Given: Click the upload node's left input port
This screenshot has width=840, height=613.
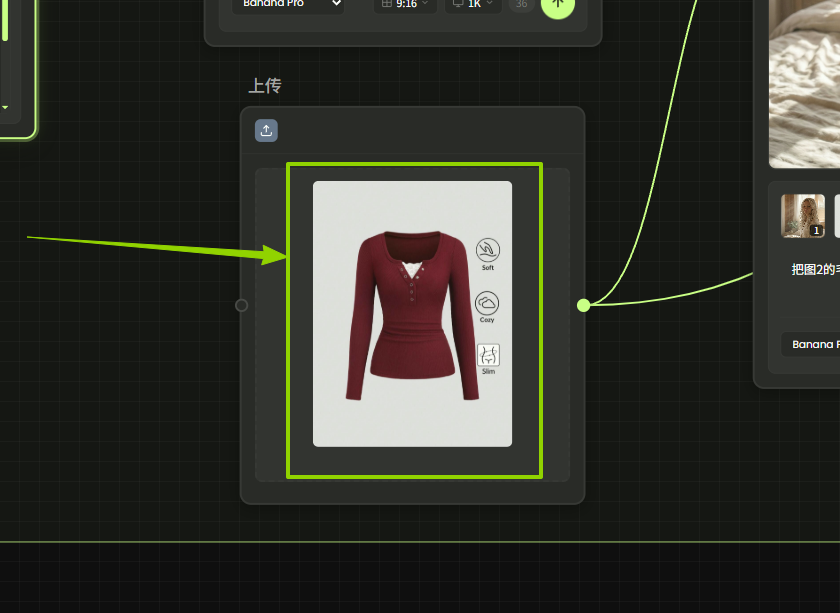Looking at the screenshot, I should 241,305.
